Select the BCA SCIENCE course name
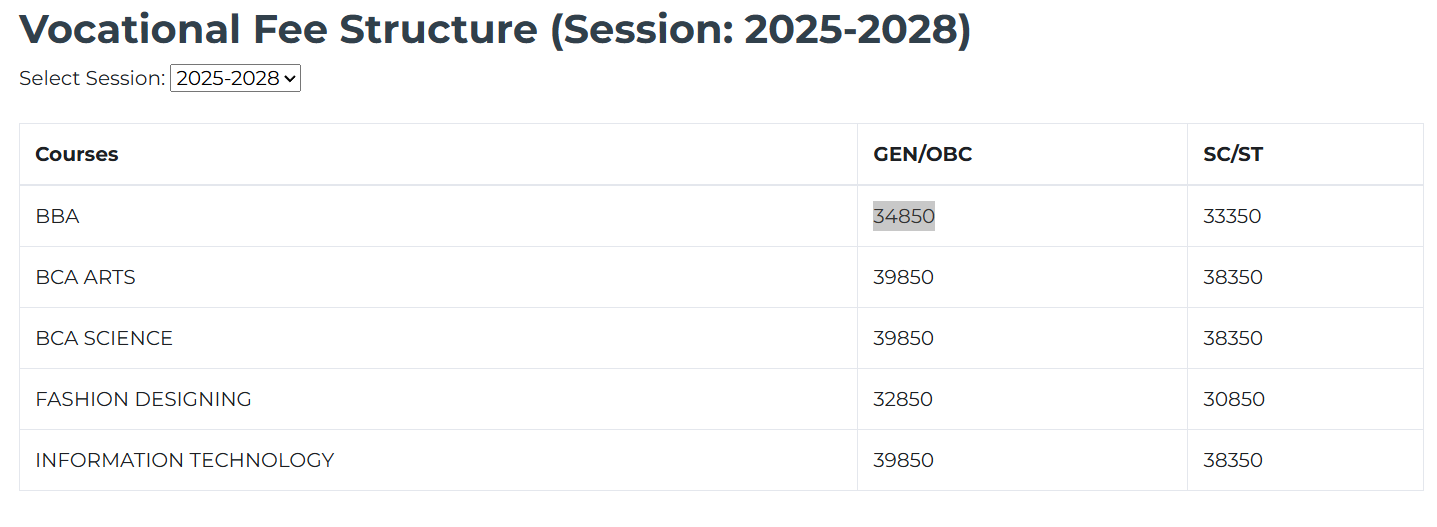Image resolution: width=1437 pixels, height=527 pixels. tap(104, 338)
